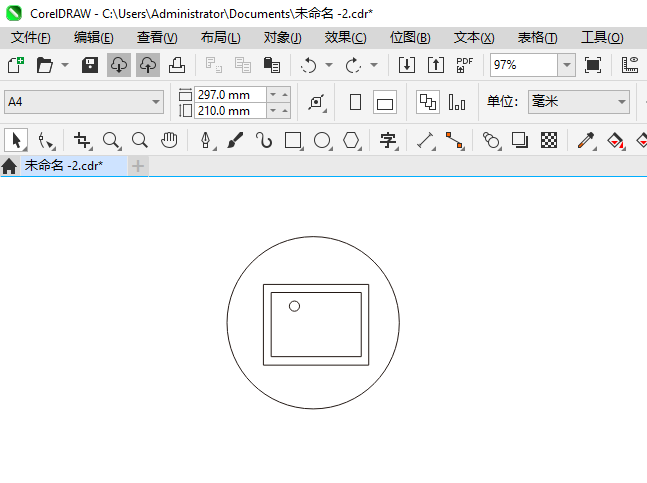Select the Zoom tool with flyout
The image size is (647, 483).
111,140
